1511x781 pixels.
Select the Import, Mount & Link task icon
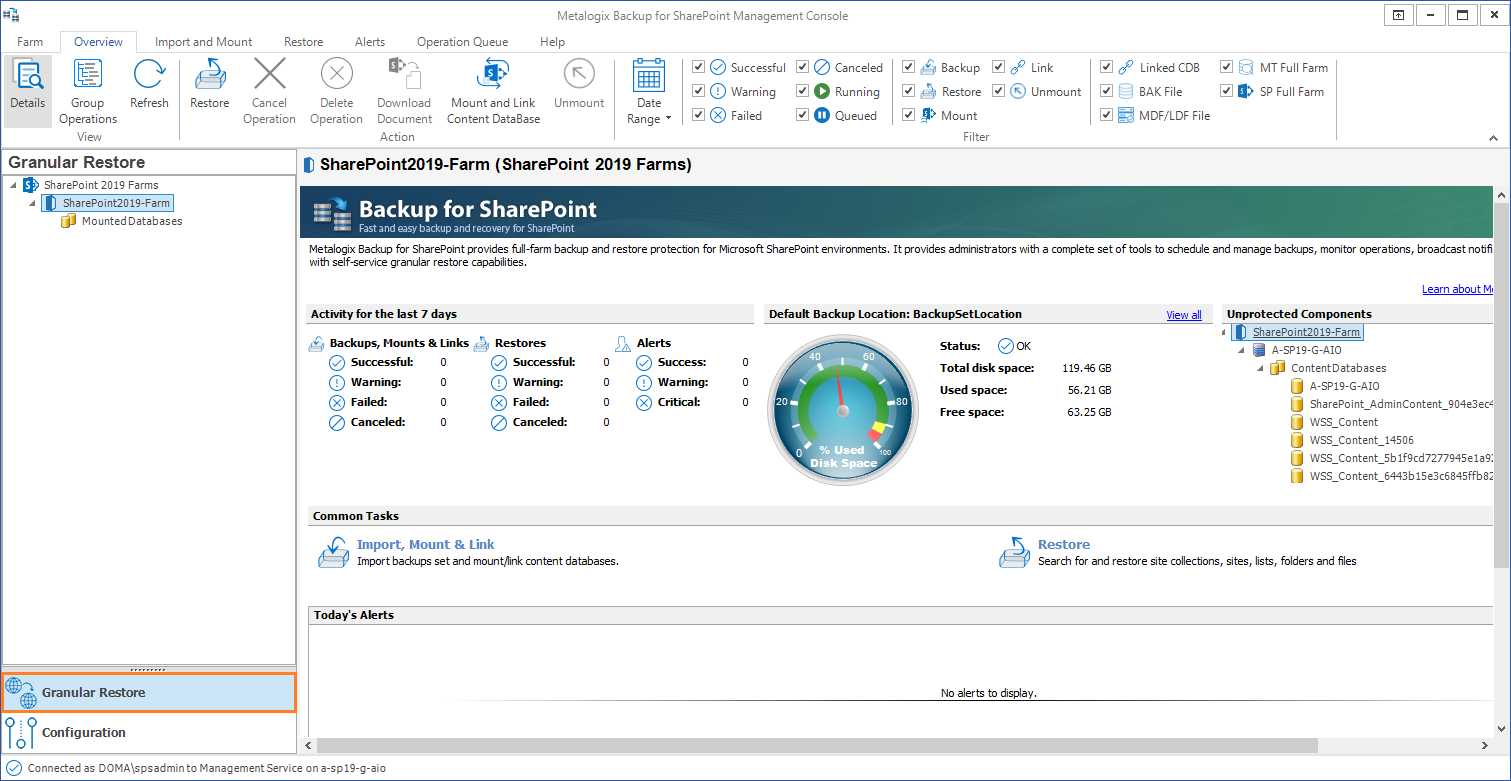pos(332,552)
